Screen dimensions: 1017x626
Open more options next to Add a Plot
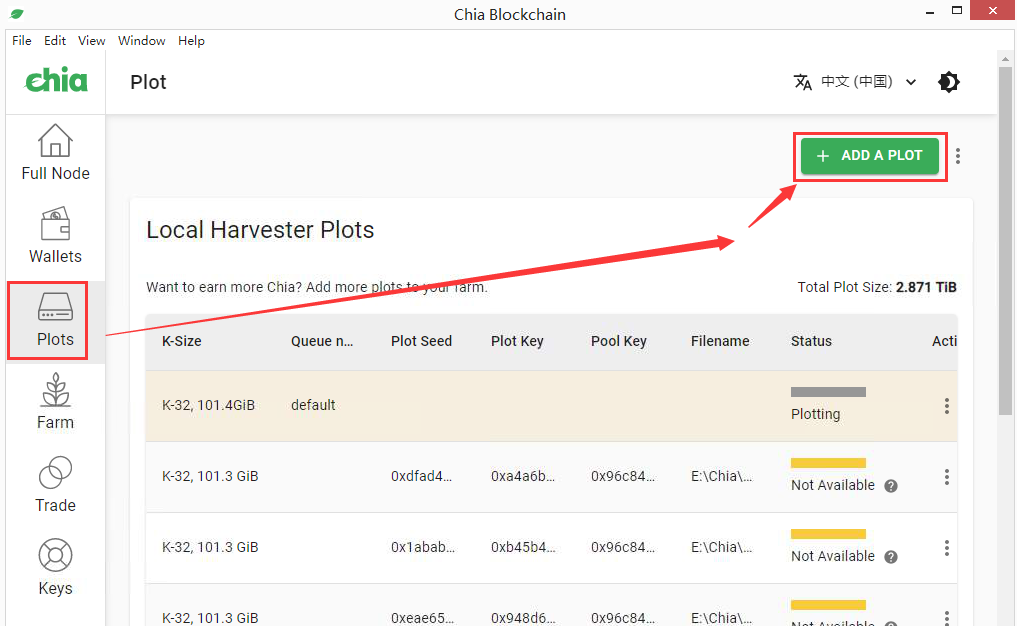tap(958, 156)
